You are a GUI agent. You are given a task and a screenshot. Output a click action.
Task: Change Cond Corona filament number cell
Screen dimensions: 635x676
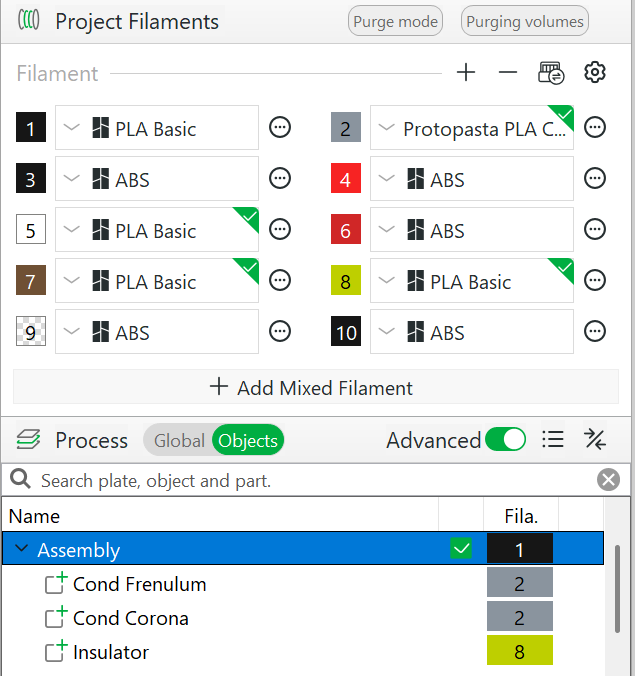click(520, 617)
